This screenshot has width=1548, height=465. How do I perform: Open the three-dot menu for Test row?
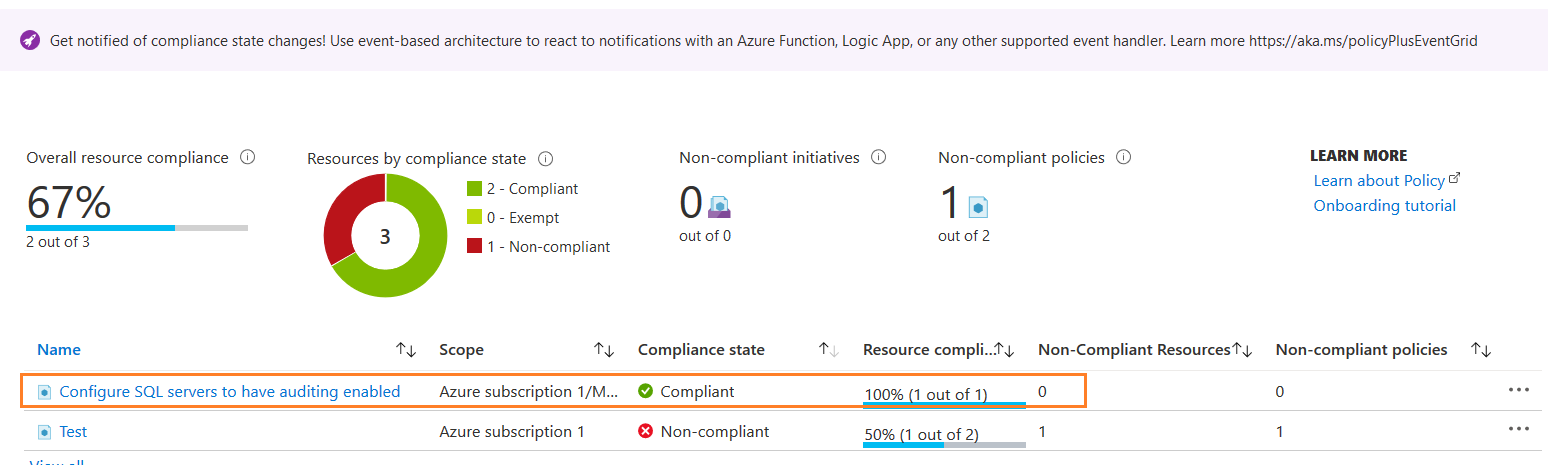pos(1518,429)
